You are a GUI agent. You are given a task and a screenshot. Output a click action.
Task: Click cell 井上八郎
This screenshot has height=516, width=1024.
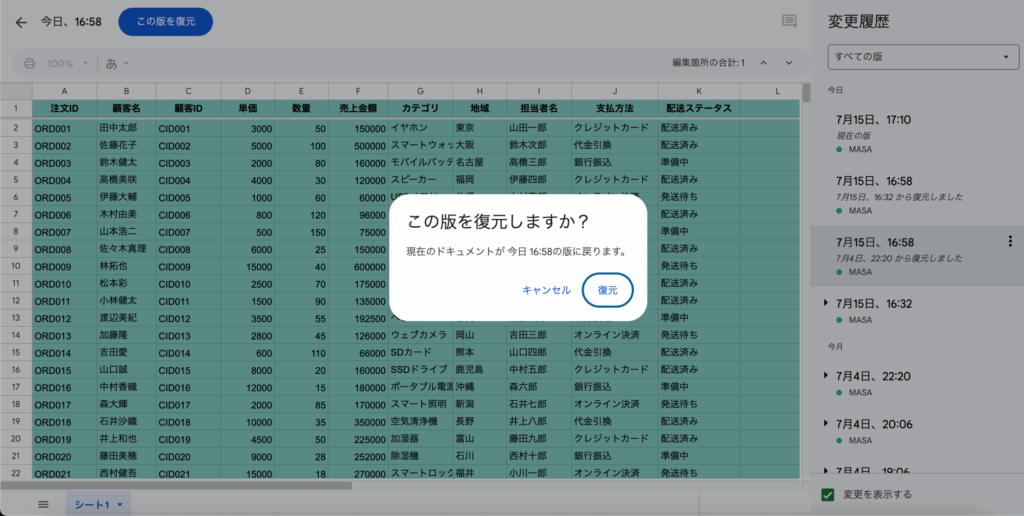click(538, 421)
